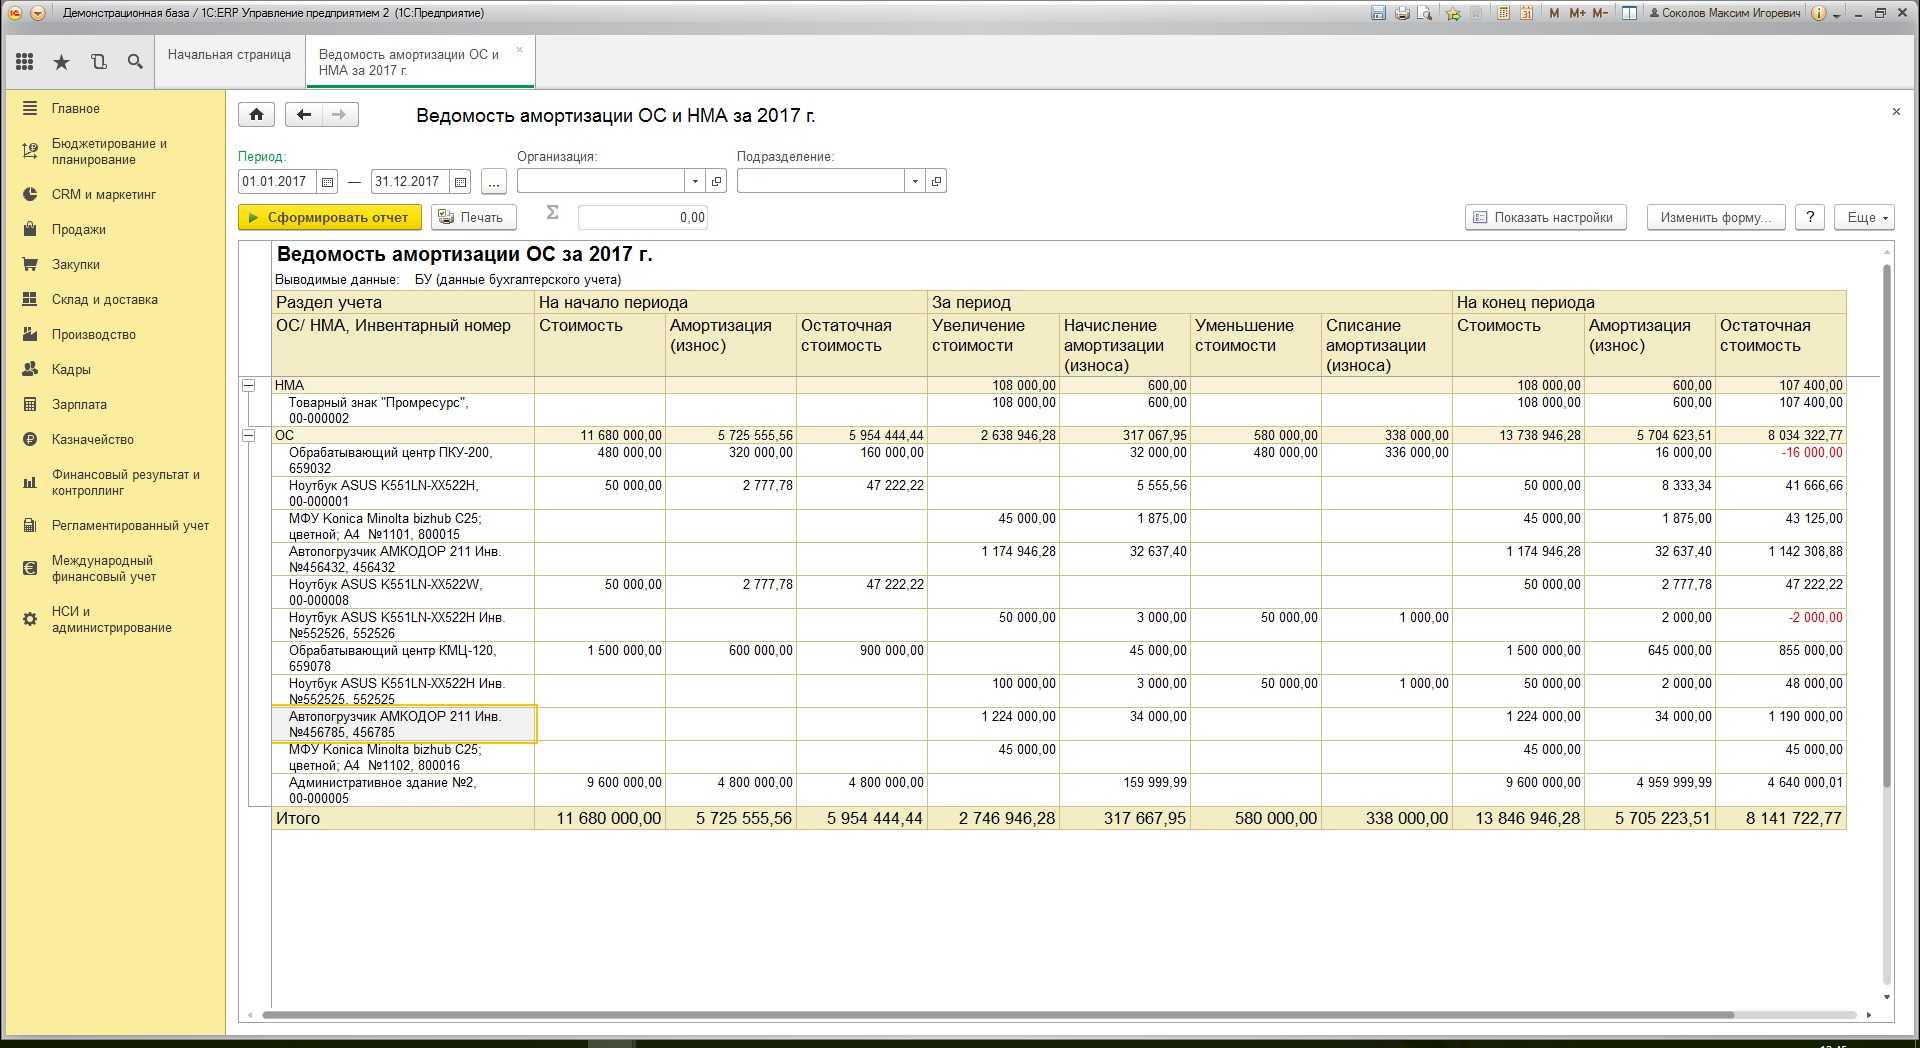The width and height of the screenshot is (1920, 1048).
Task: Open calculator icon in title bar
Action: click(1502, 13)
